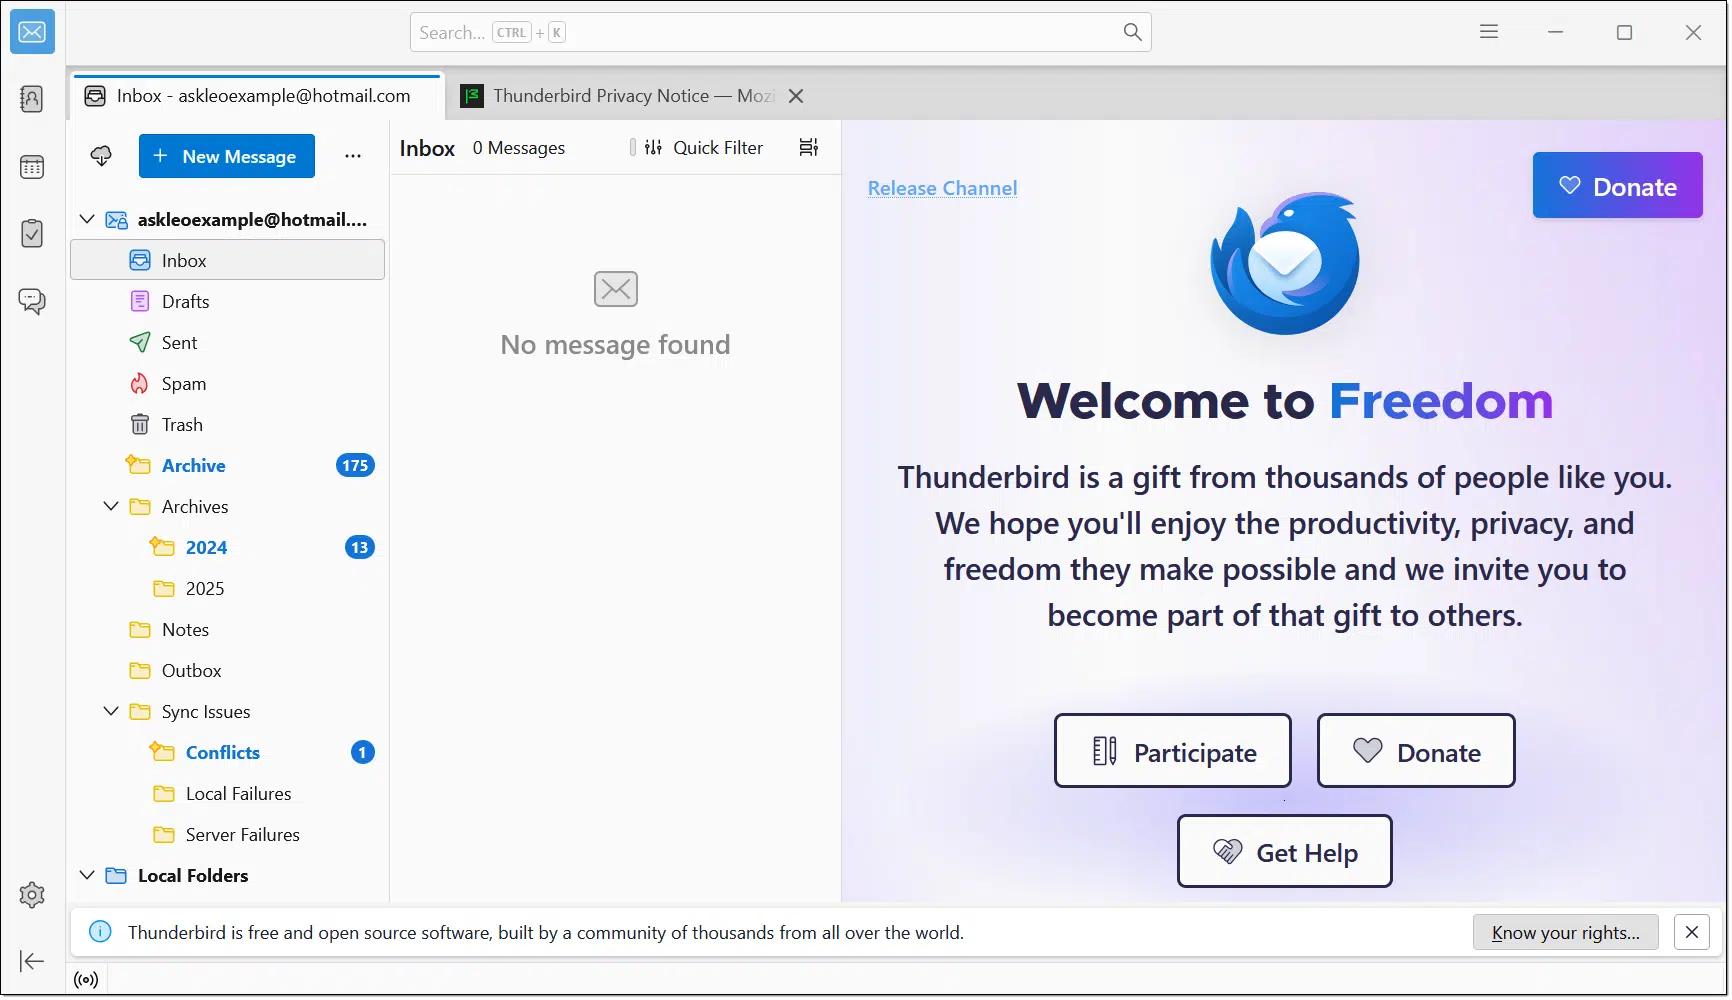Click the info icon in notification bar
This screenshot has height=1000, width=1732.
pyautogui.click(x=100, y=932)
